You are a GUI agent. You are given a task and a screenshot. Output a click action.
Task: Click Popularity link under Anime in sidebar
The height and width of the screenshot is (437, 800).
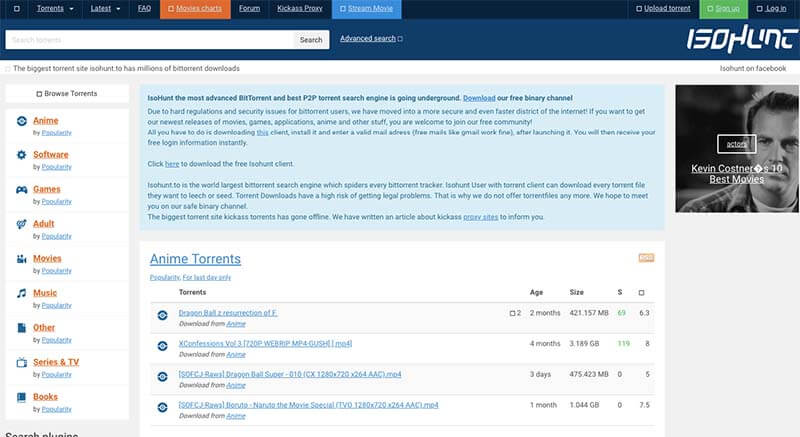57,133
